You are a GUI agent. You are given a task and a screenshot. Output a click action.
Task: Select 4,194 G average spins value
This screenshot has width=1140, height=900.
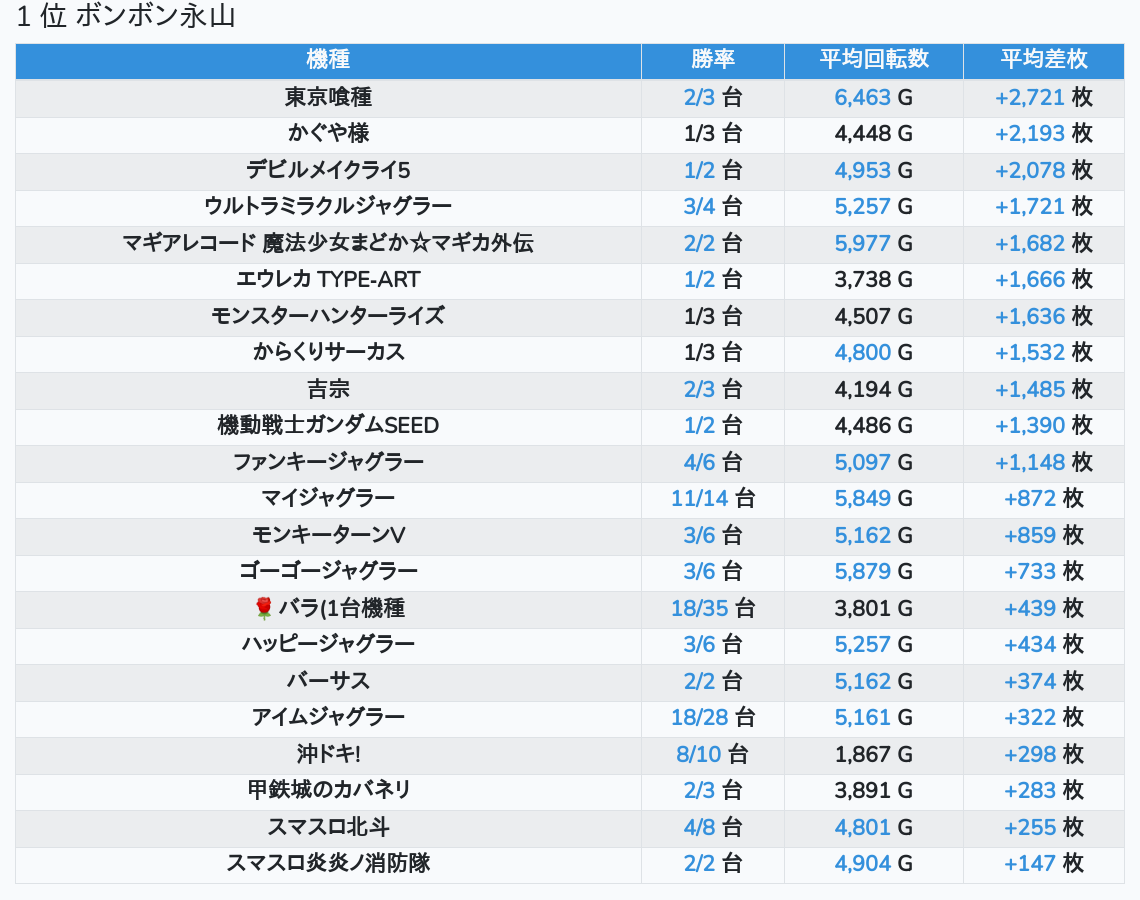click(873, 389)
